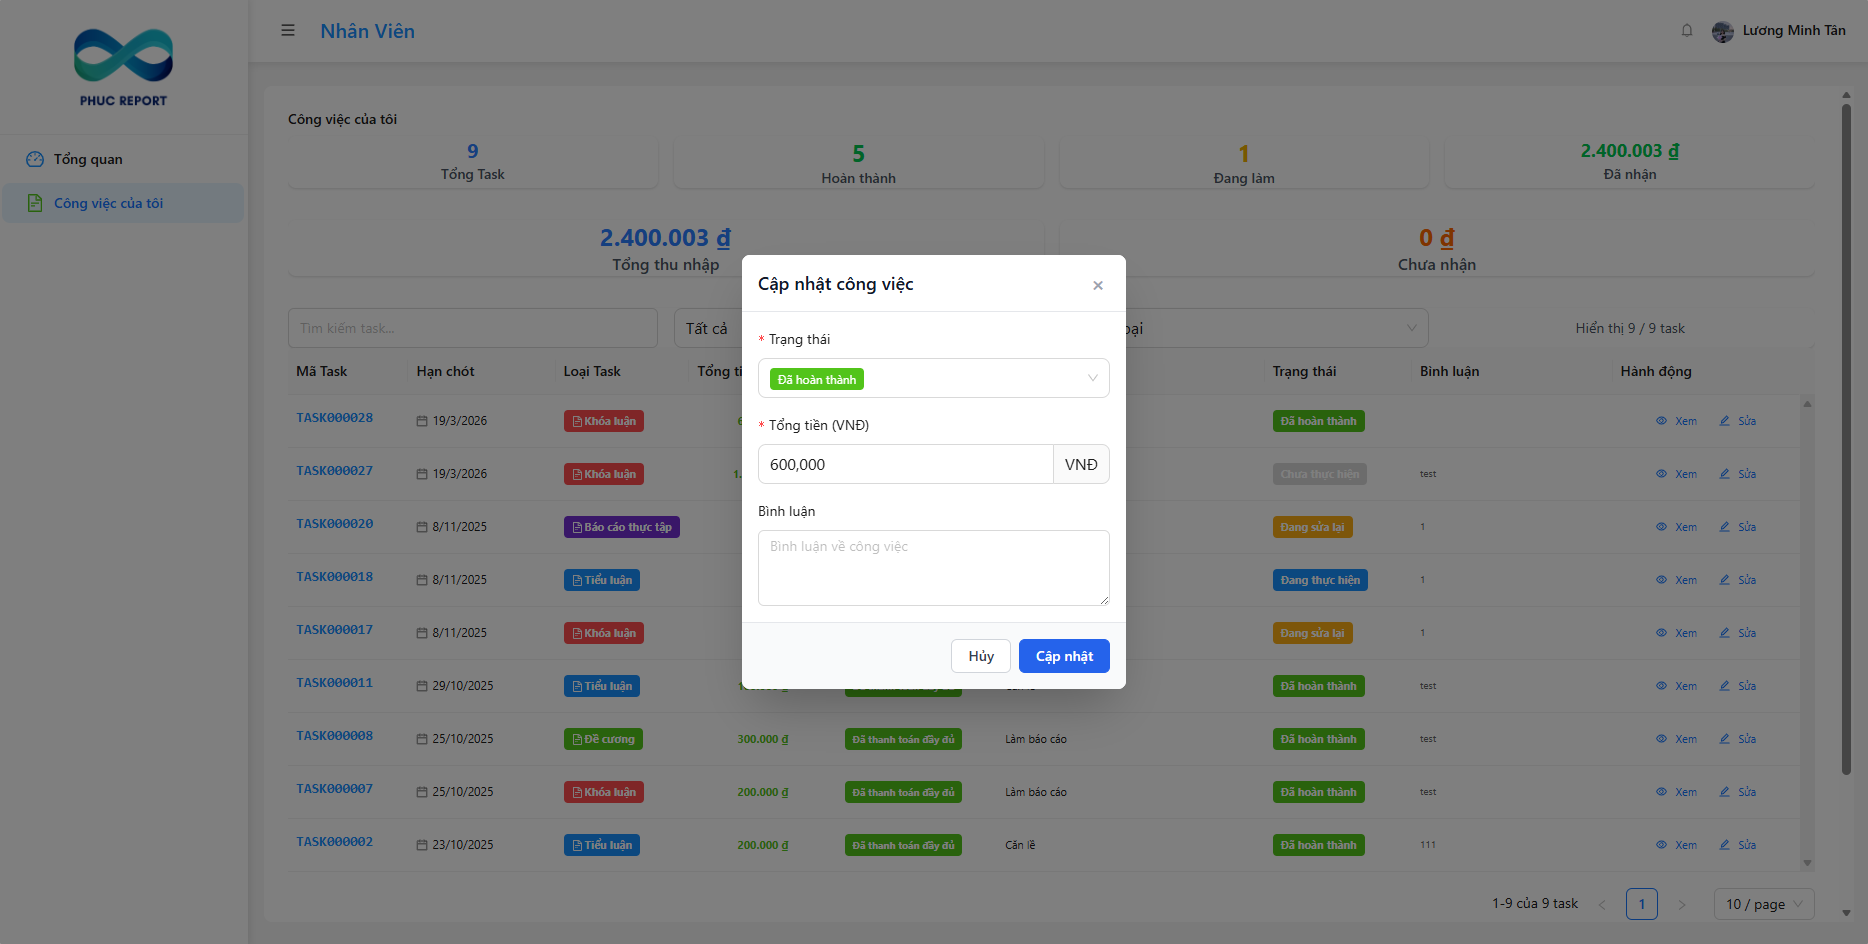
Task: Click Đề cương tag for TASK000008
Action: [603, 739]
